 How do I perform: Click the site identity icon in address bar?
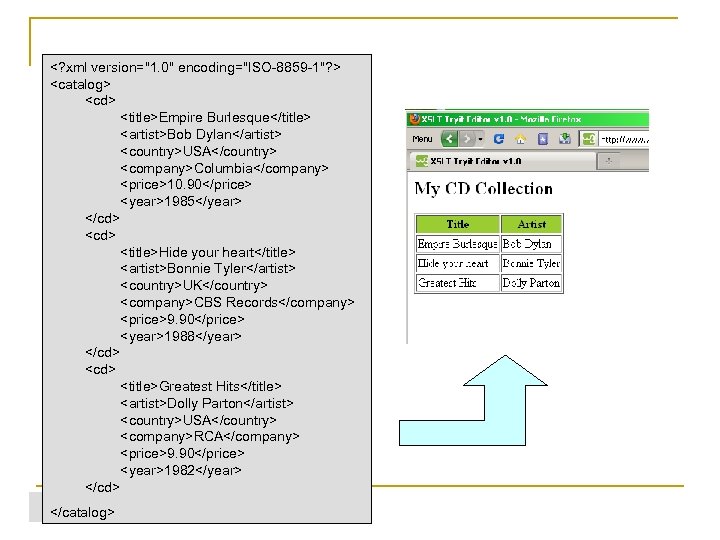pyautogui.click(x=589, y=139)
